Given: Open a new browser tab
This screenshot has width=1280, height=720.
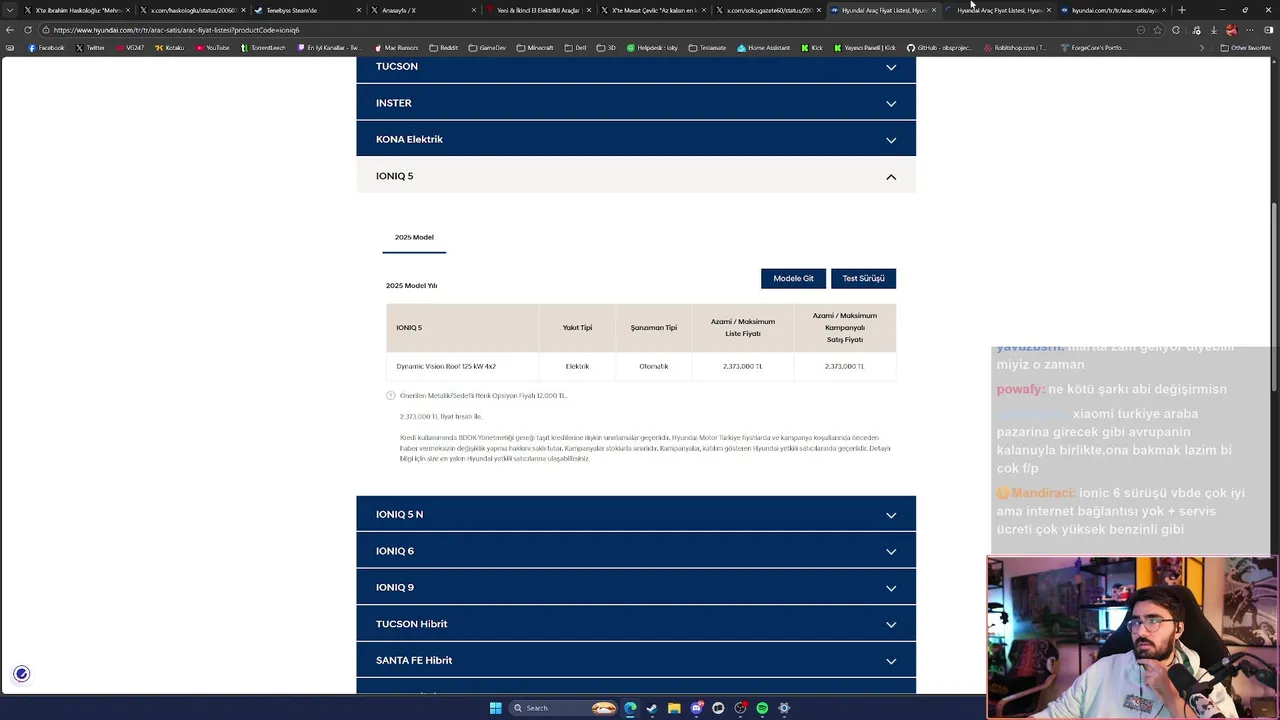Looking at the screenshot, I should click(1182, 10).
